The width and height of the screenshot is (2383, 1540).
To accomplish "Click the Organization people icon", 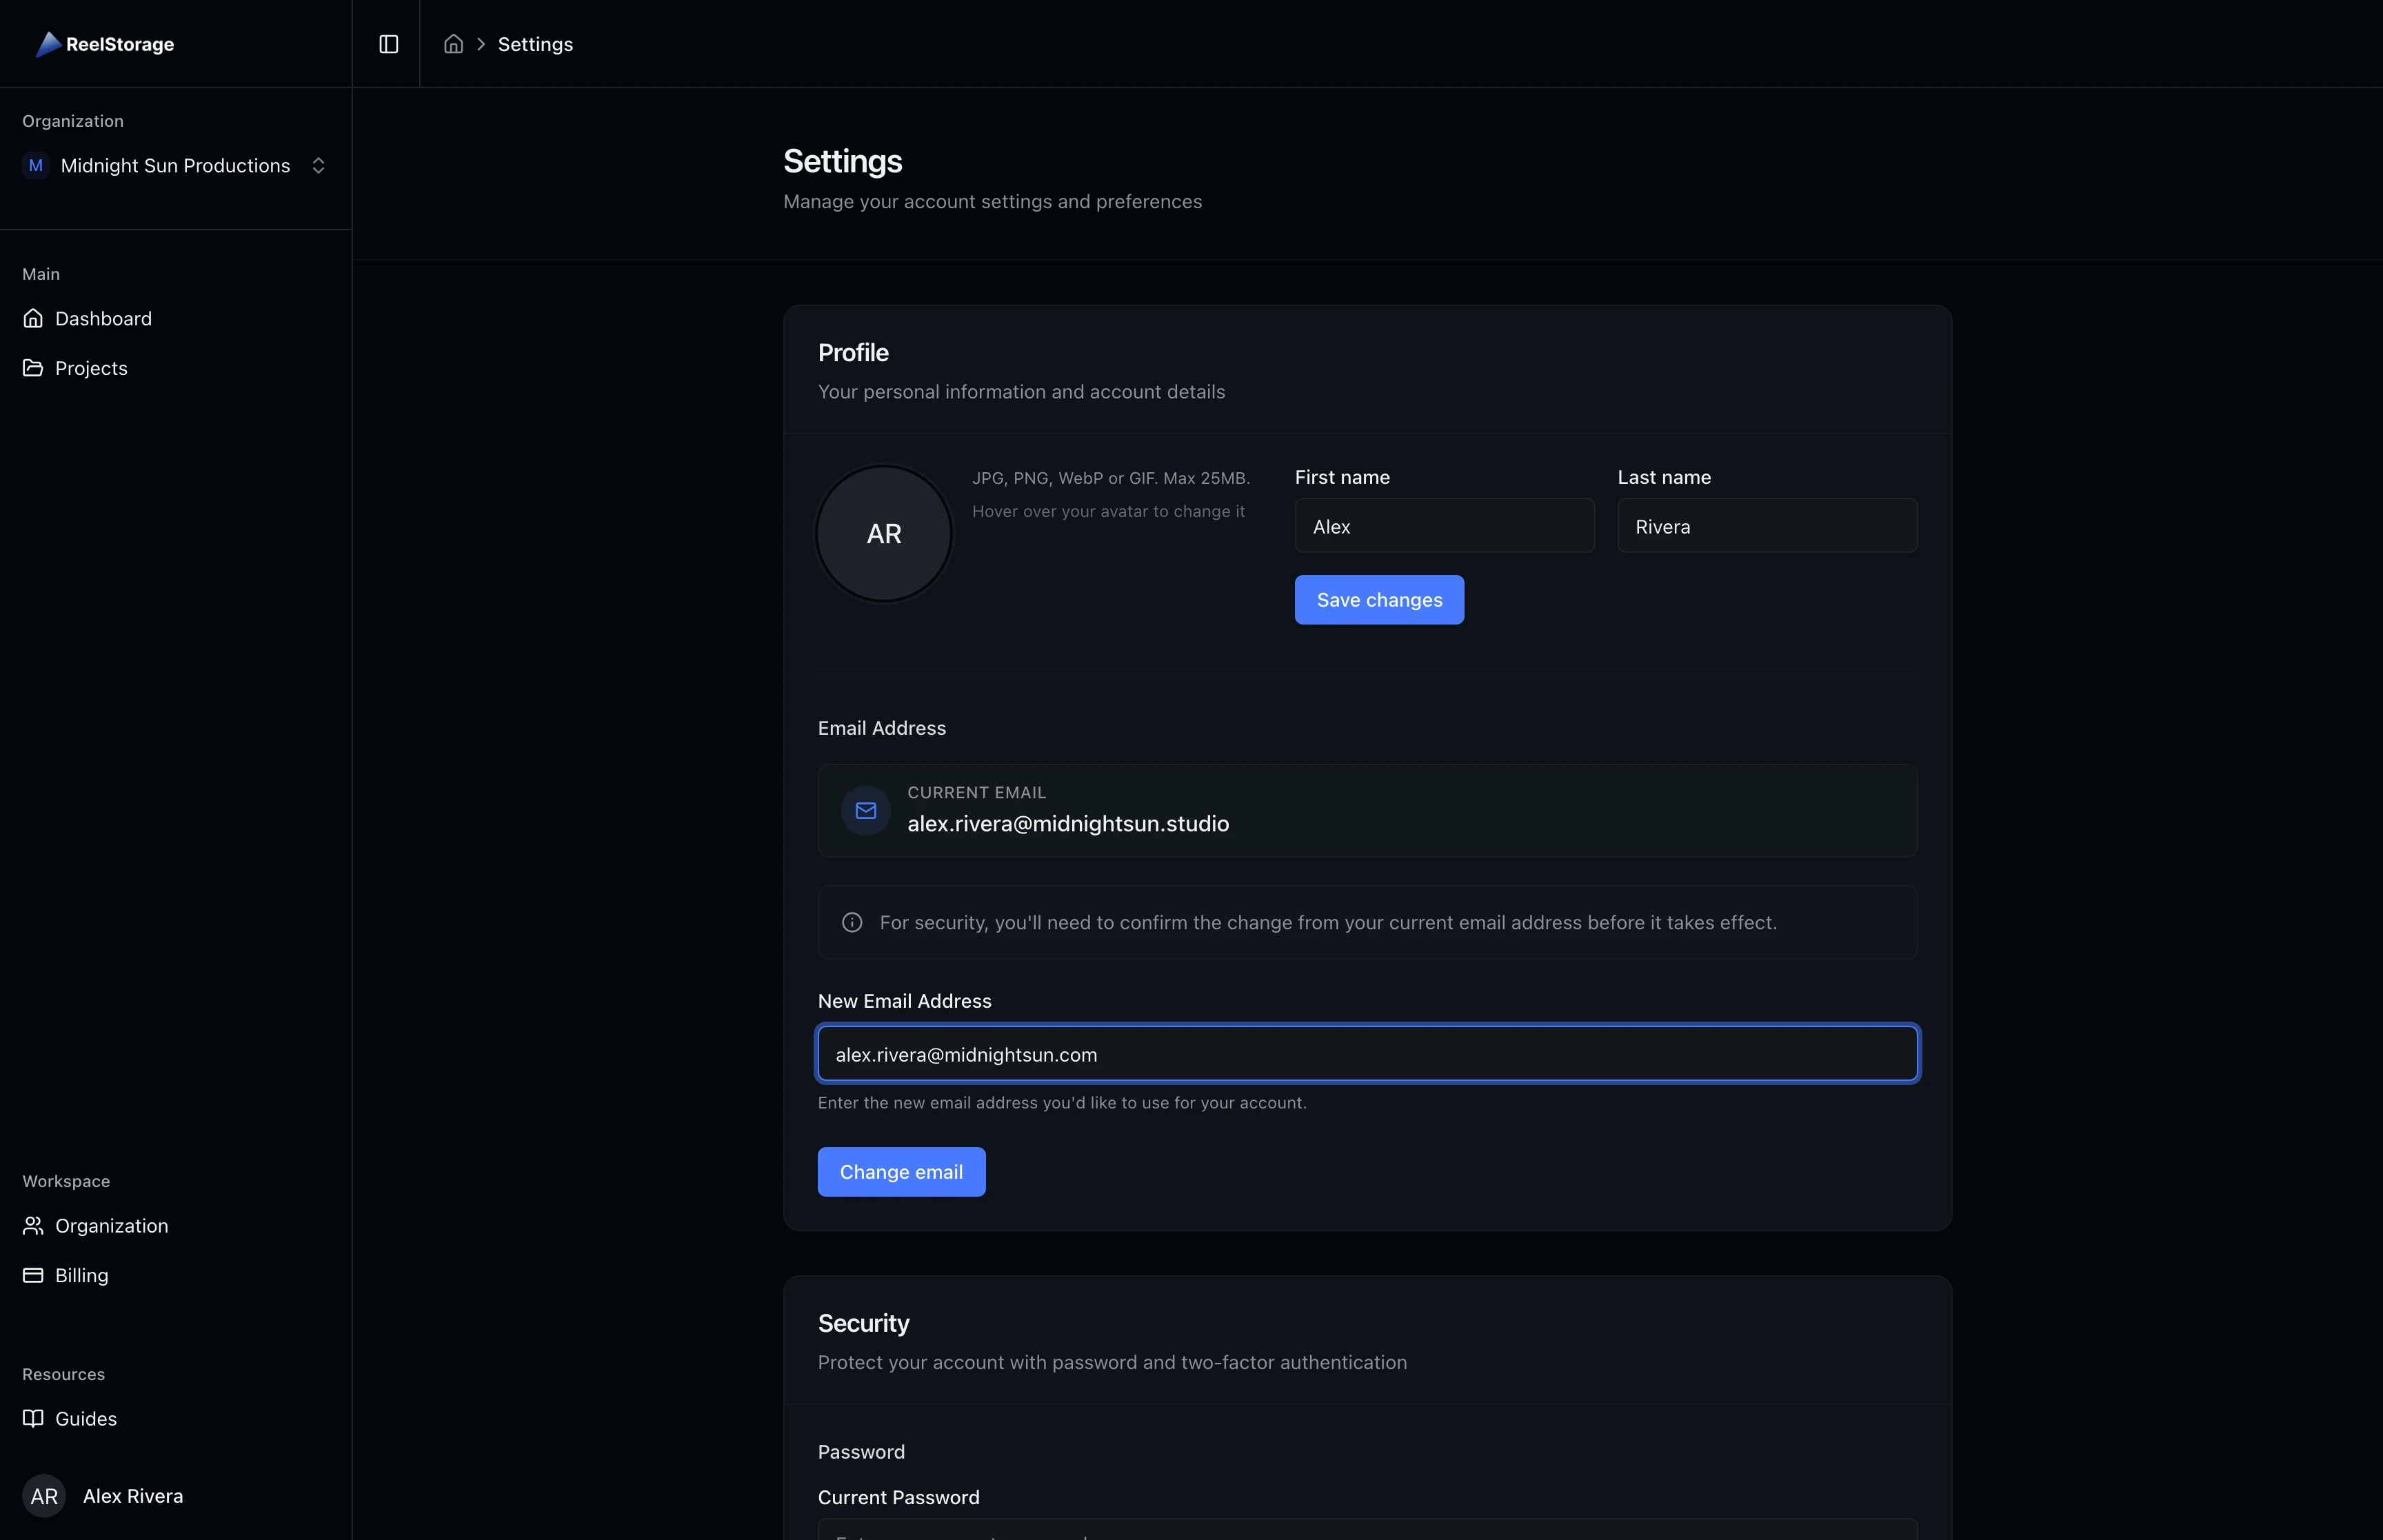I will (x=33, y=1225).
